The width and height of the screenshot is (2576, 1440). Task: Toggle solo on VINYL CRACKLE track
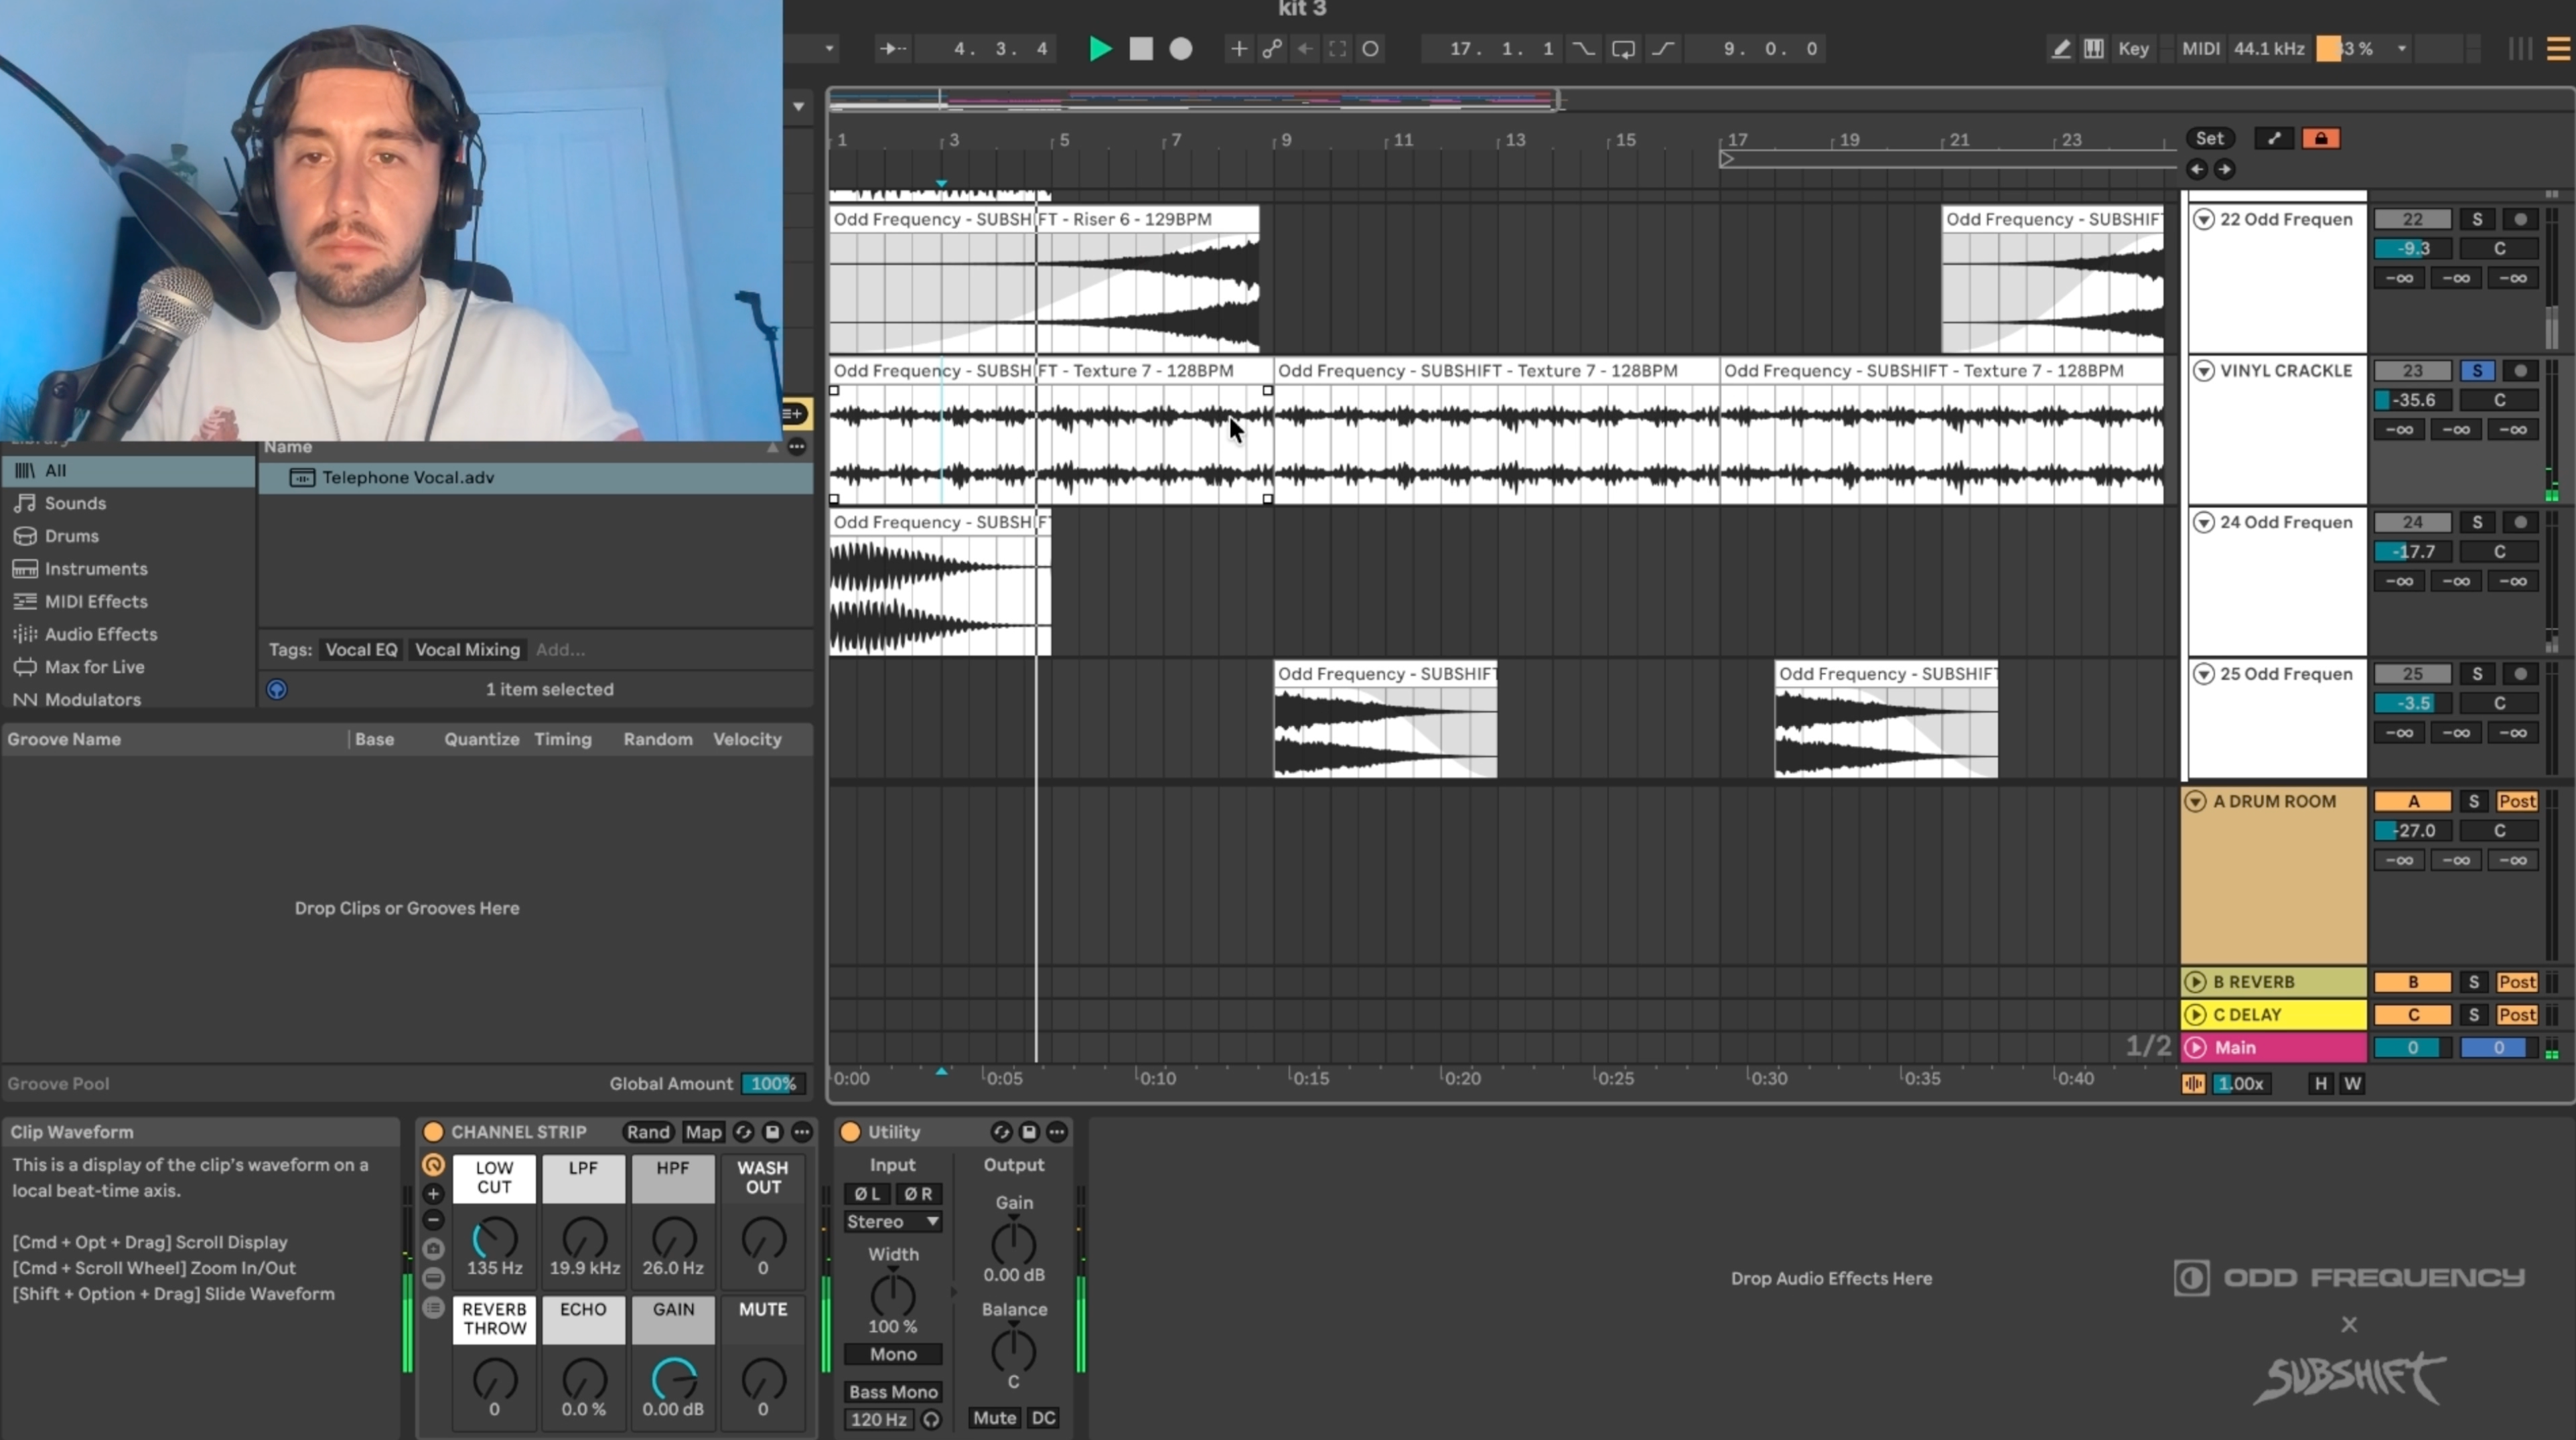click(x=2477, y=370)
